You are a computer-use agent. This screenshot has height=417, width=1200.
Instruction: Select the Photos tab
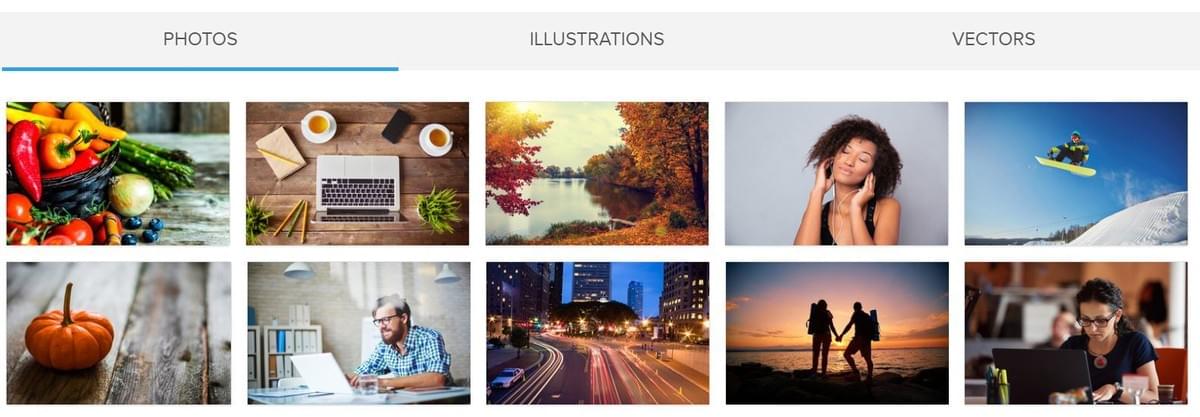click(200, 40)
